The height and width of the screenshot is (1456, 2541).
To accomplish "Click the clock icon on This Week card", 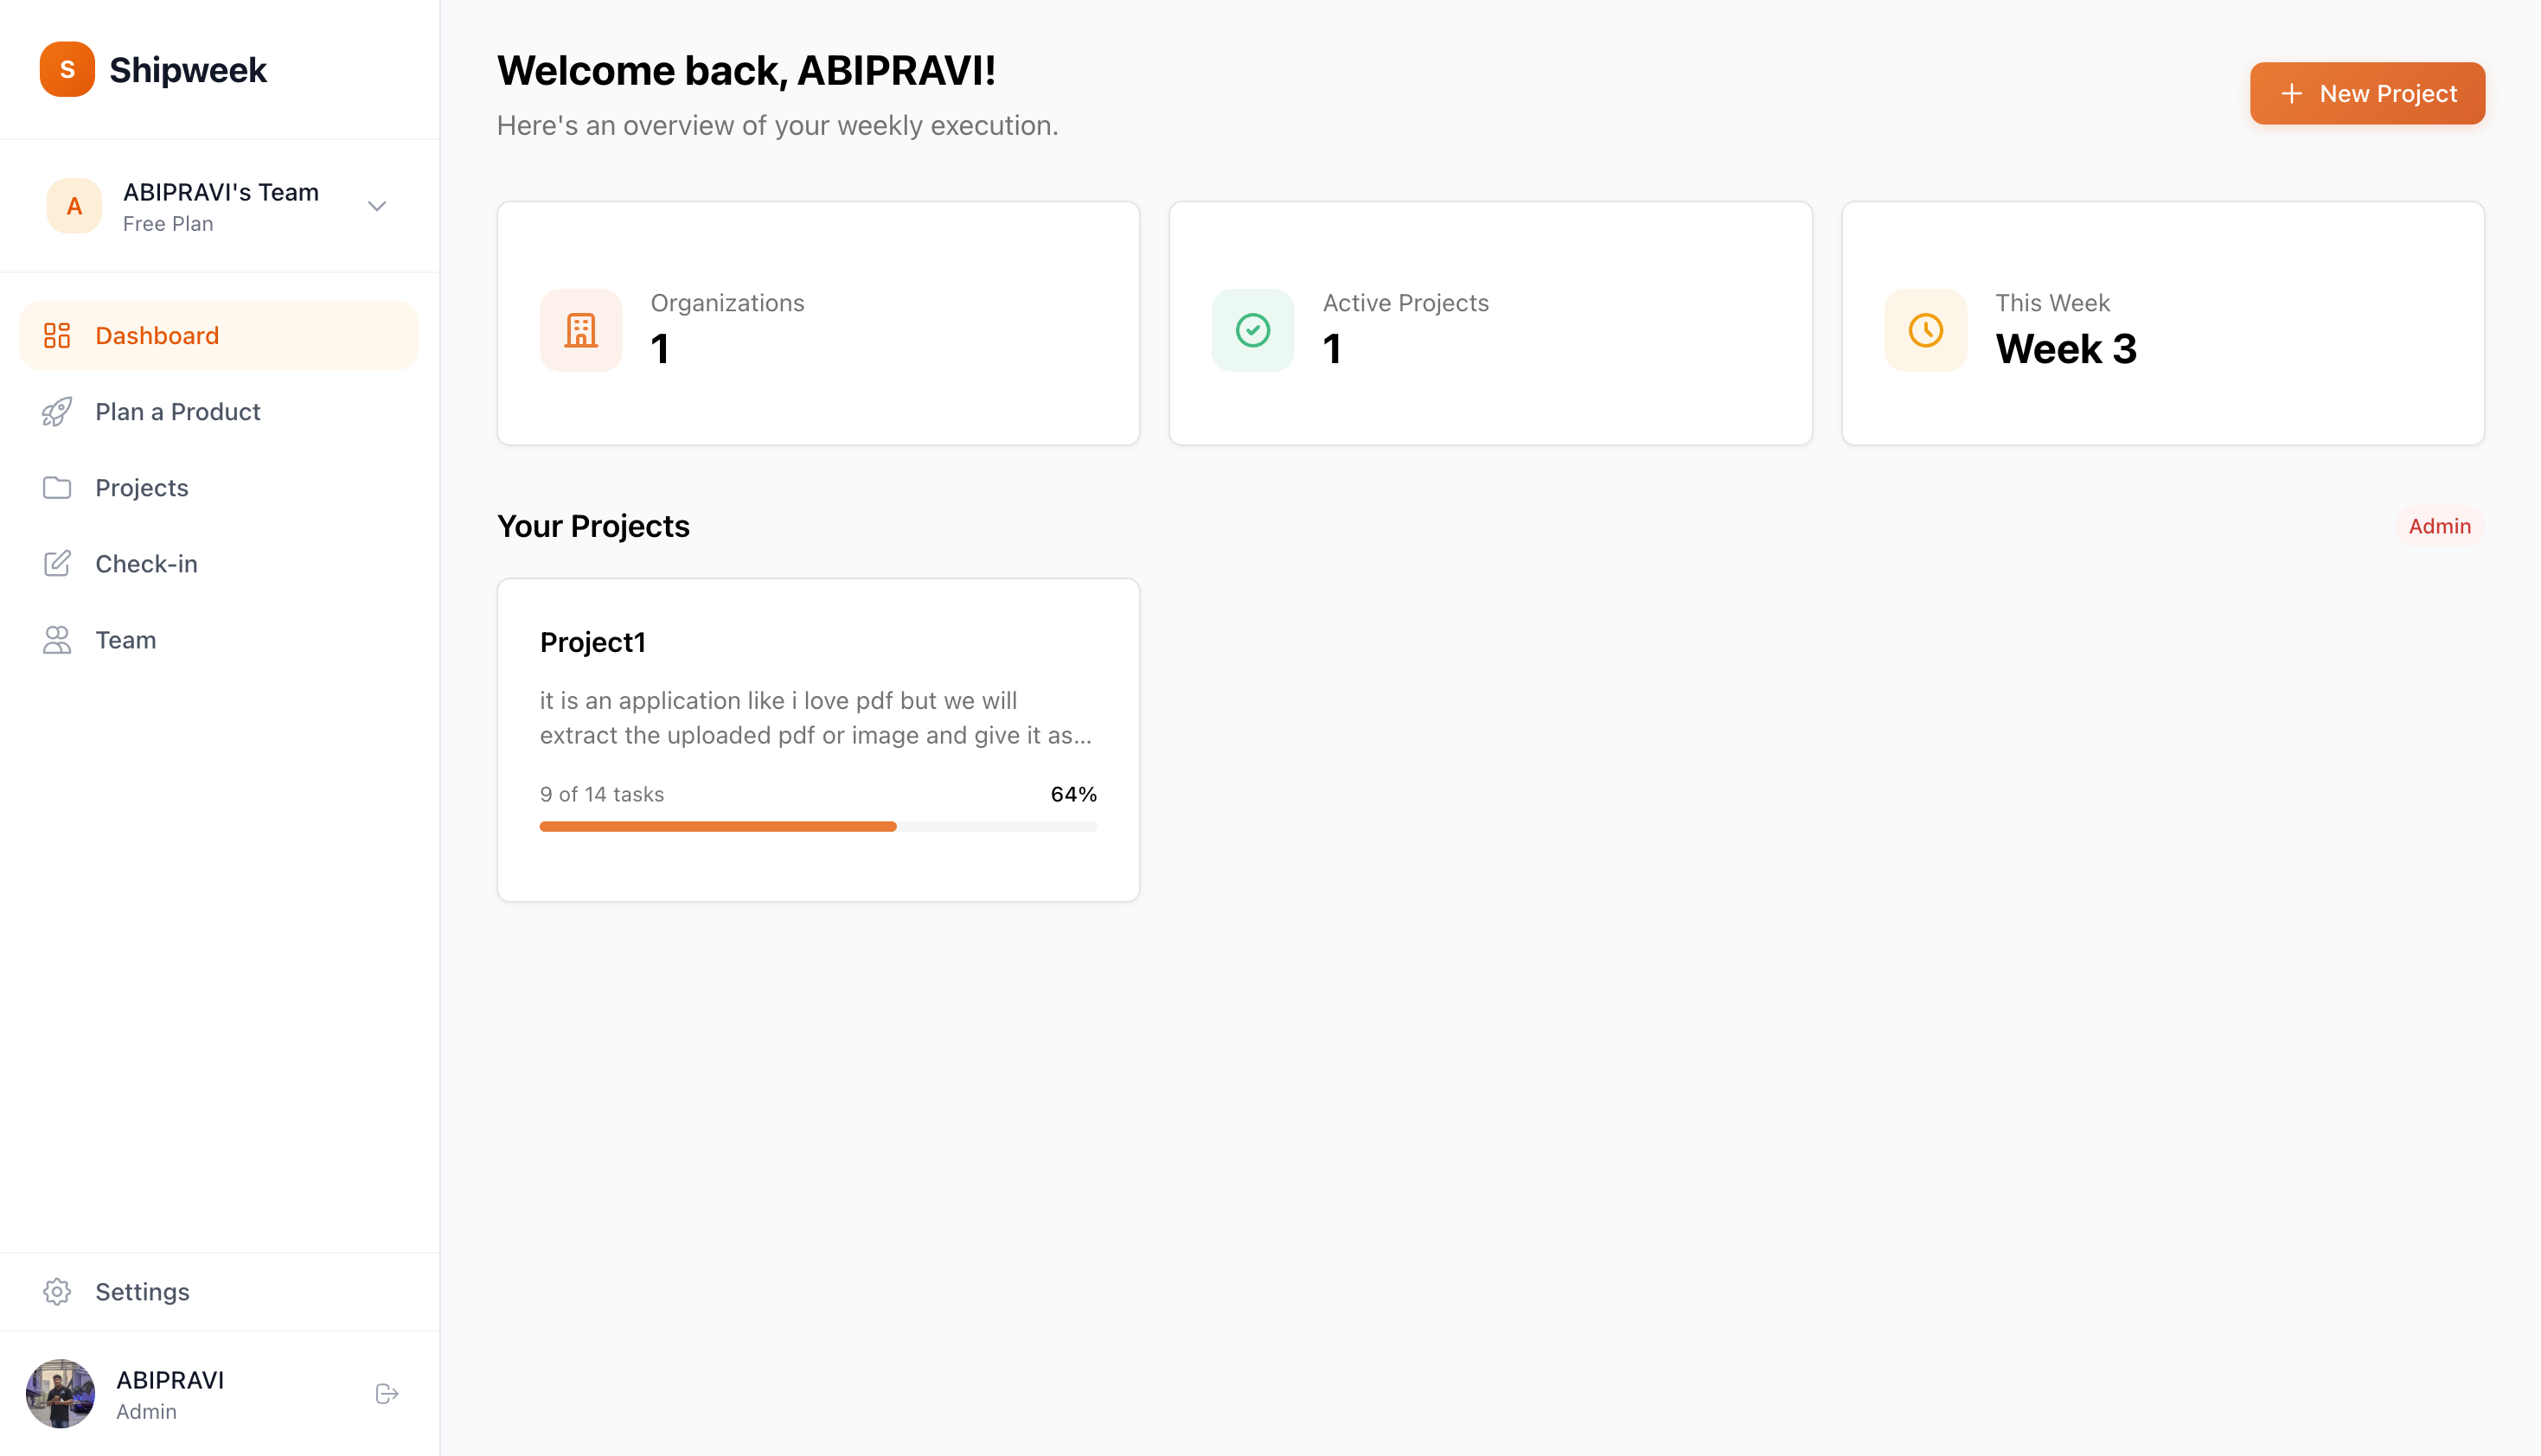I will pos(1924,330).
